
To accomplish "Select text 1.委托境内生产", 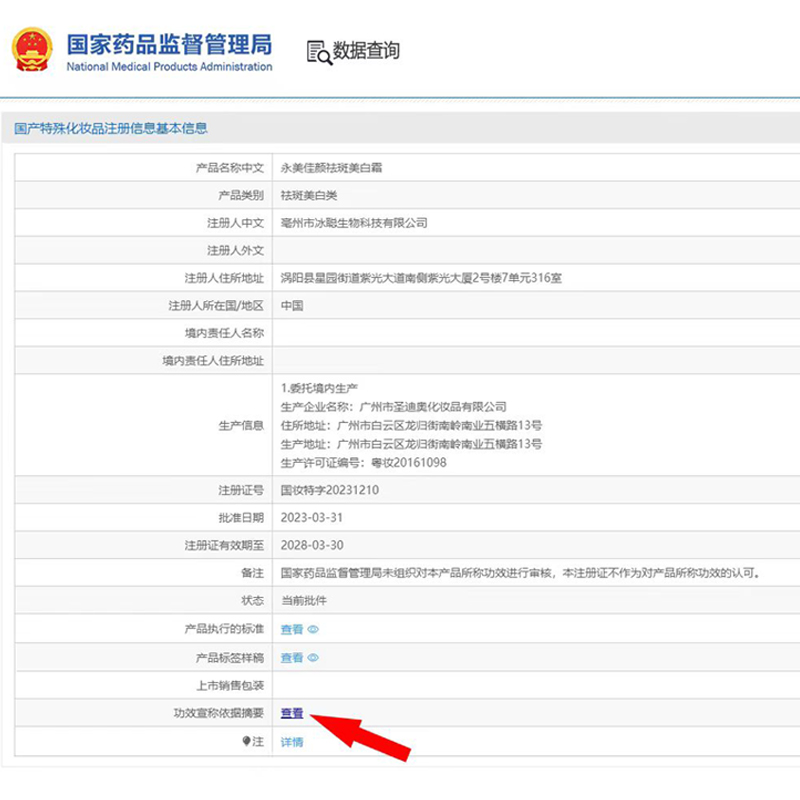I will 319,388.
